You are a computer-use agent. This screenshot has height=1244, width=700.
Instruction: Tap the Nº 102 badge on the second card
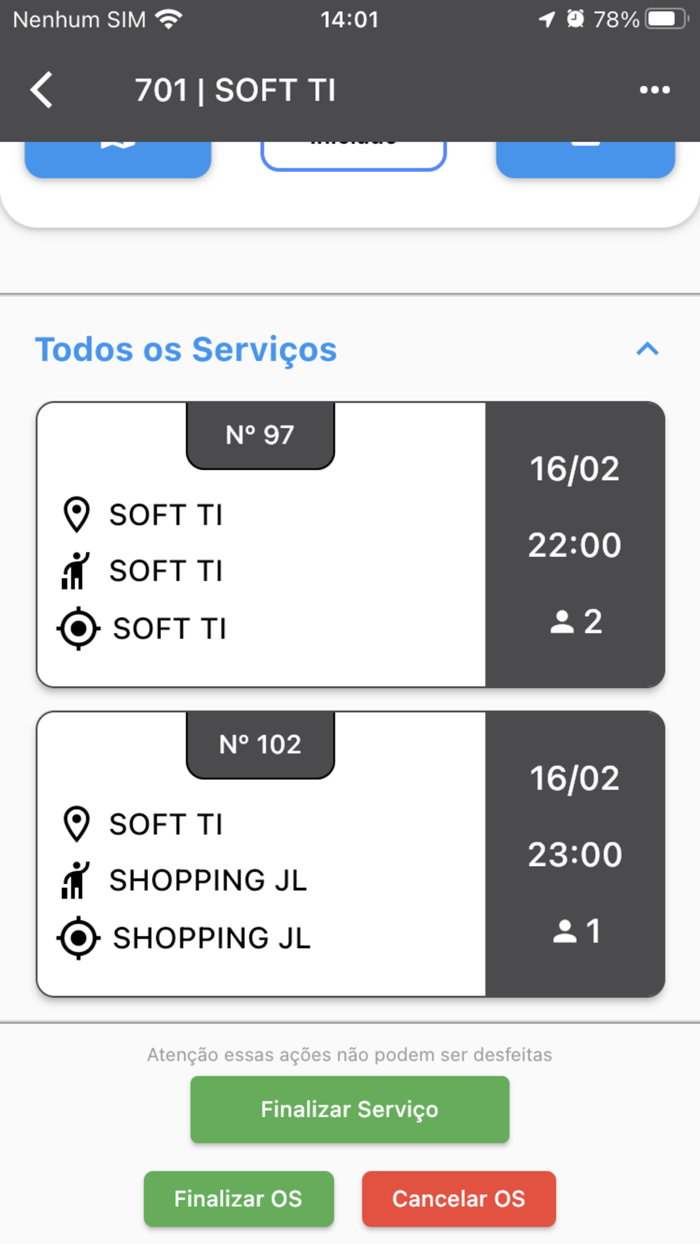tap(259, 744)
